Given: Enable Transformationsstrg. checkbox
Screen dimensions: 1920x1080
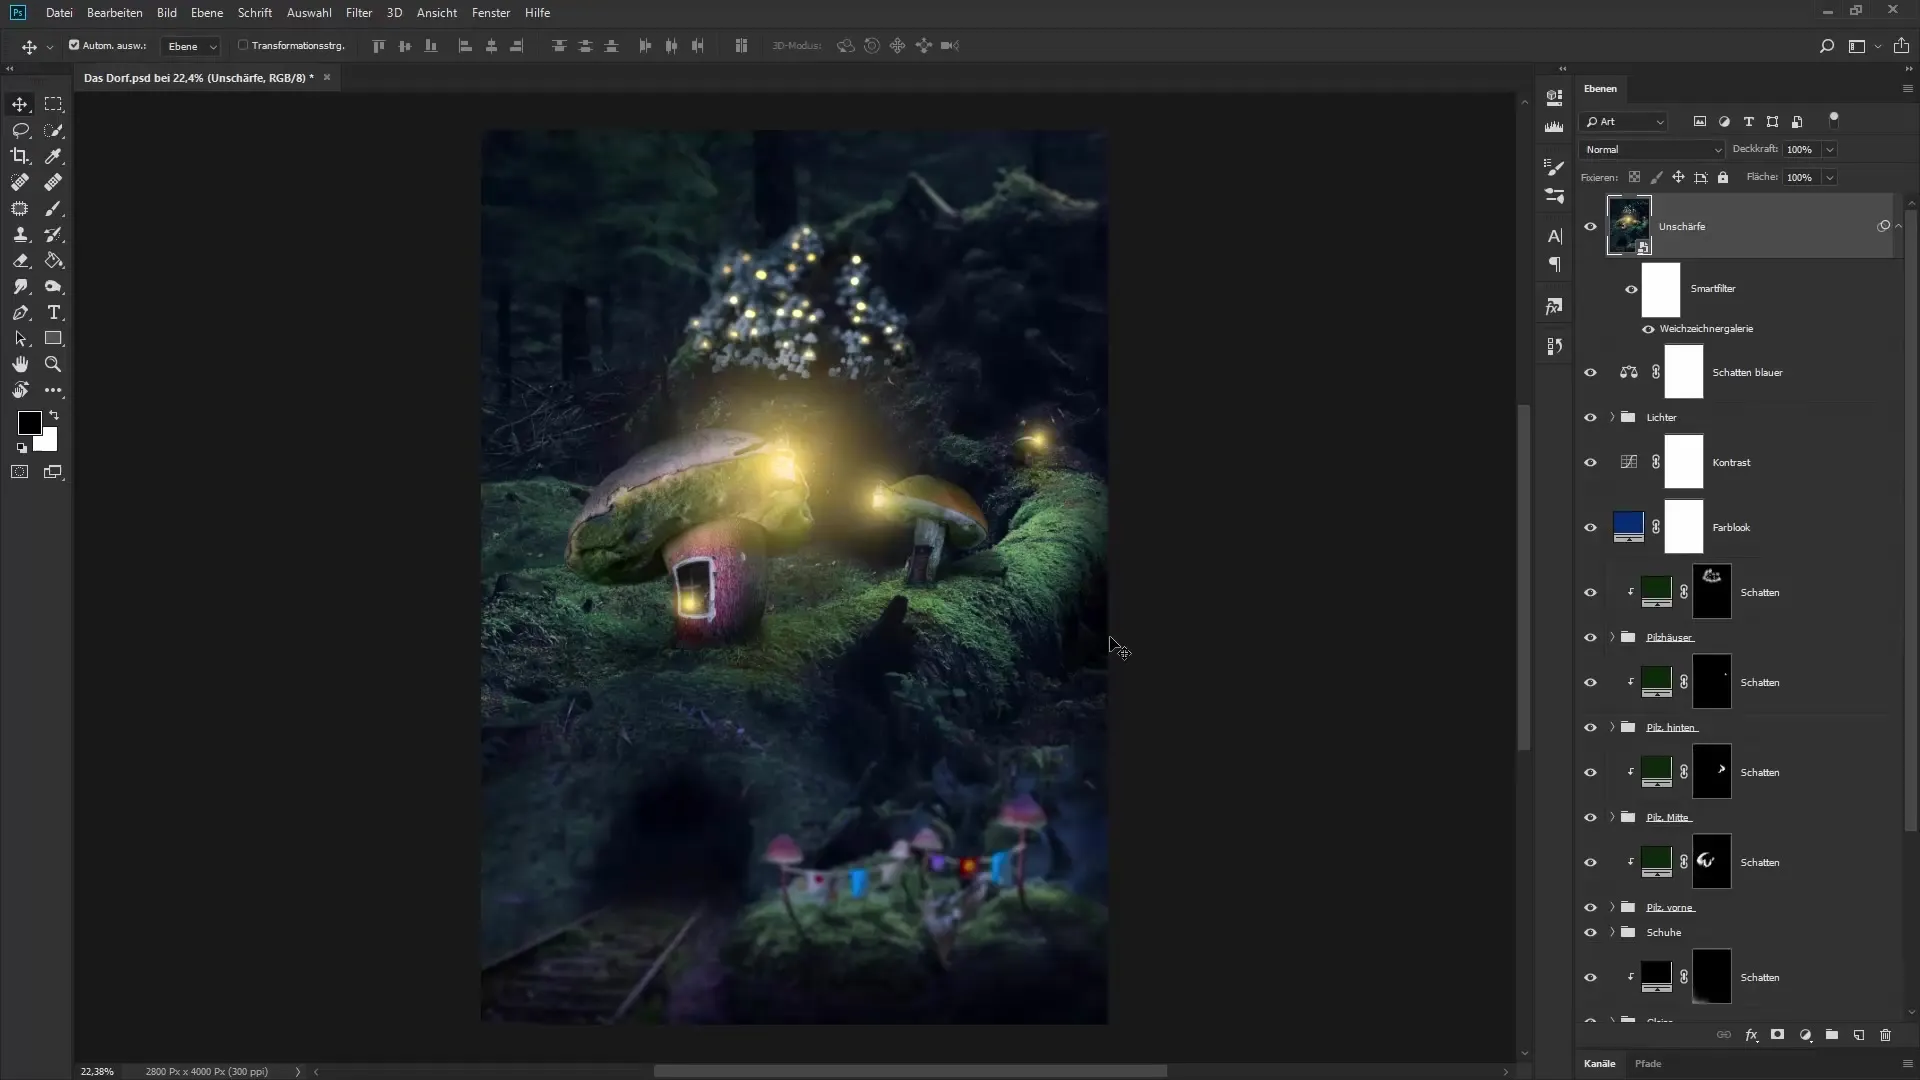Looking at the screenshot, I should tap(243, 45).
